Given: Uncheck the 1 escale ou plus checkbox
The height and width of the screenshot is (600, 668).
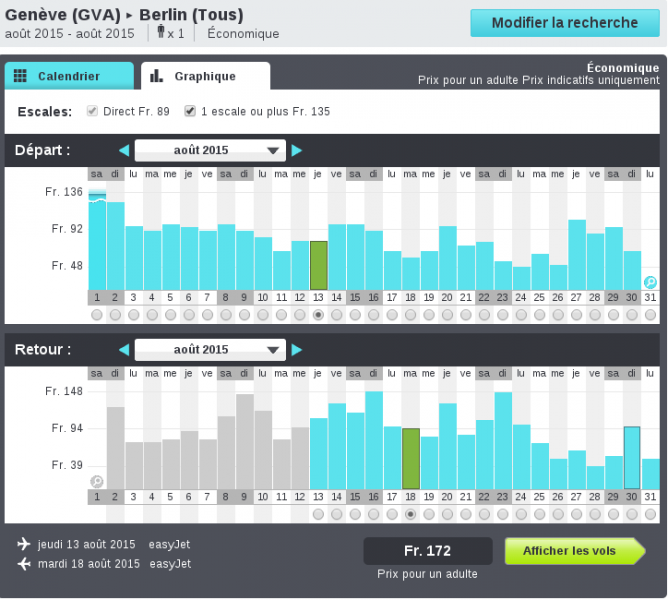Looking at the screenshot, I should pos(190,111).
